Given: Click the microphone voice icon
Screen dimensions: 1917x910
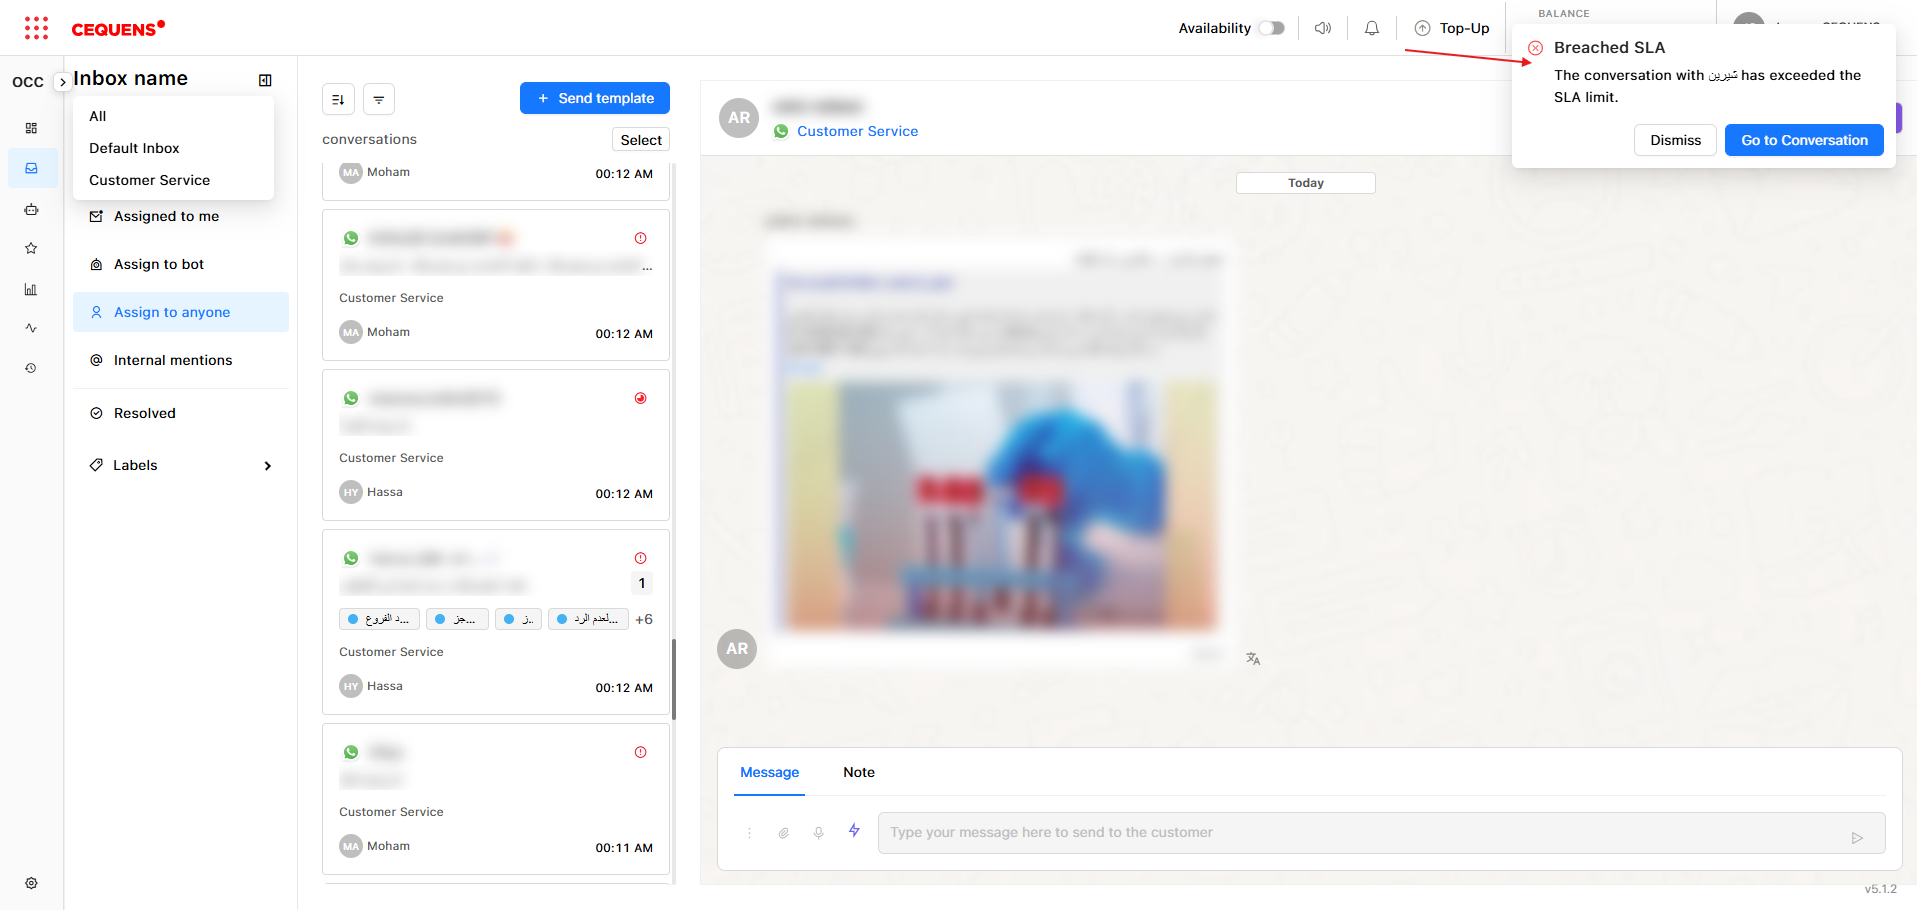Looking at the screenshot, I should (819, 833).
